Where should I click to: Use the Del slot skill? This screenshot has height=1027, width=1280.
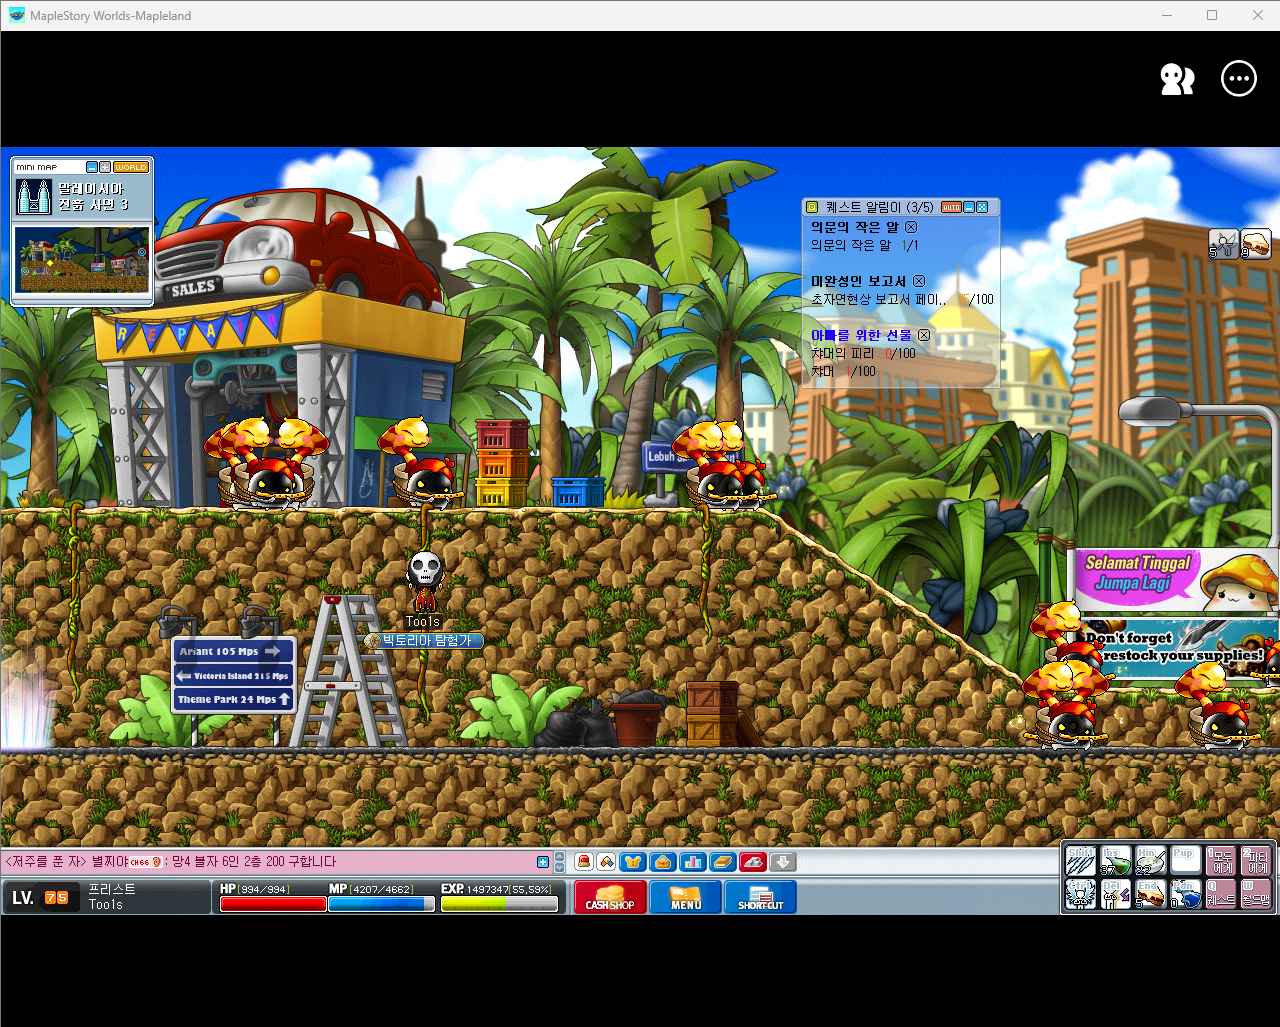tap(1116, 894)
